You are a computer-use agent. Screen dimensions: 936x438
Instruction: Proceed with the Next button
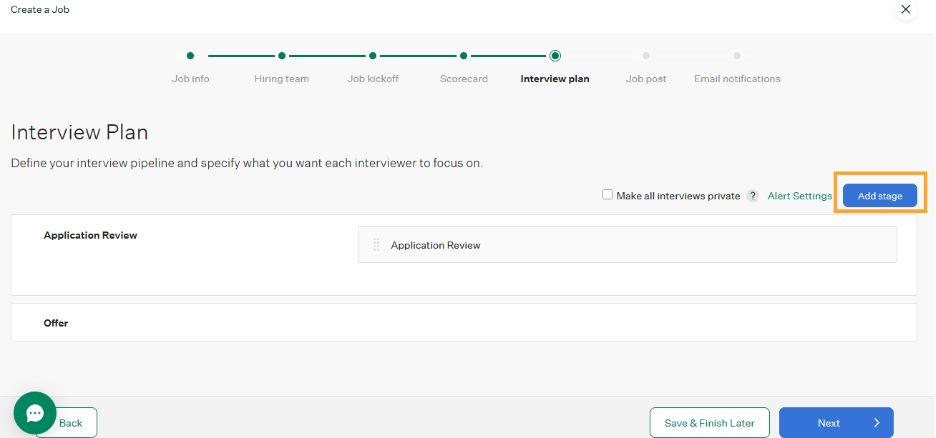(836, 423)
